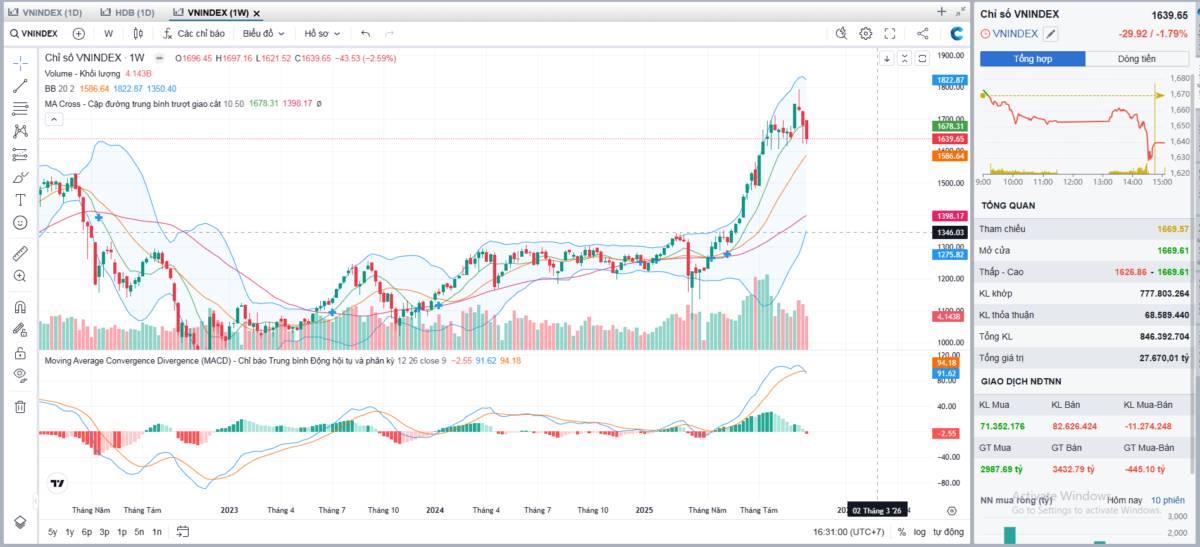
Task: Open the go to date calendar
Action: (183, 532)
